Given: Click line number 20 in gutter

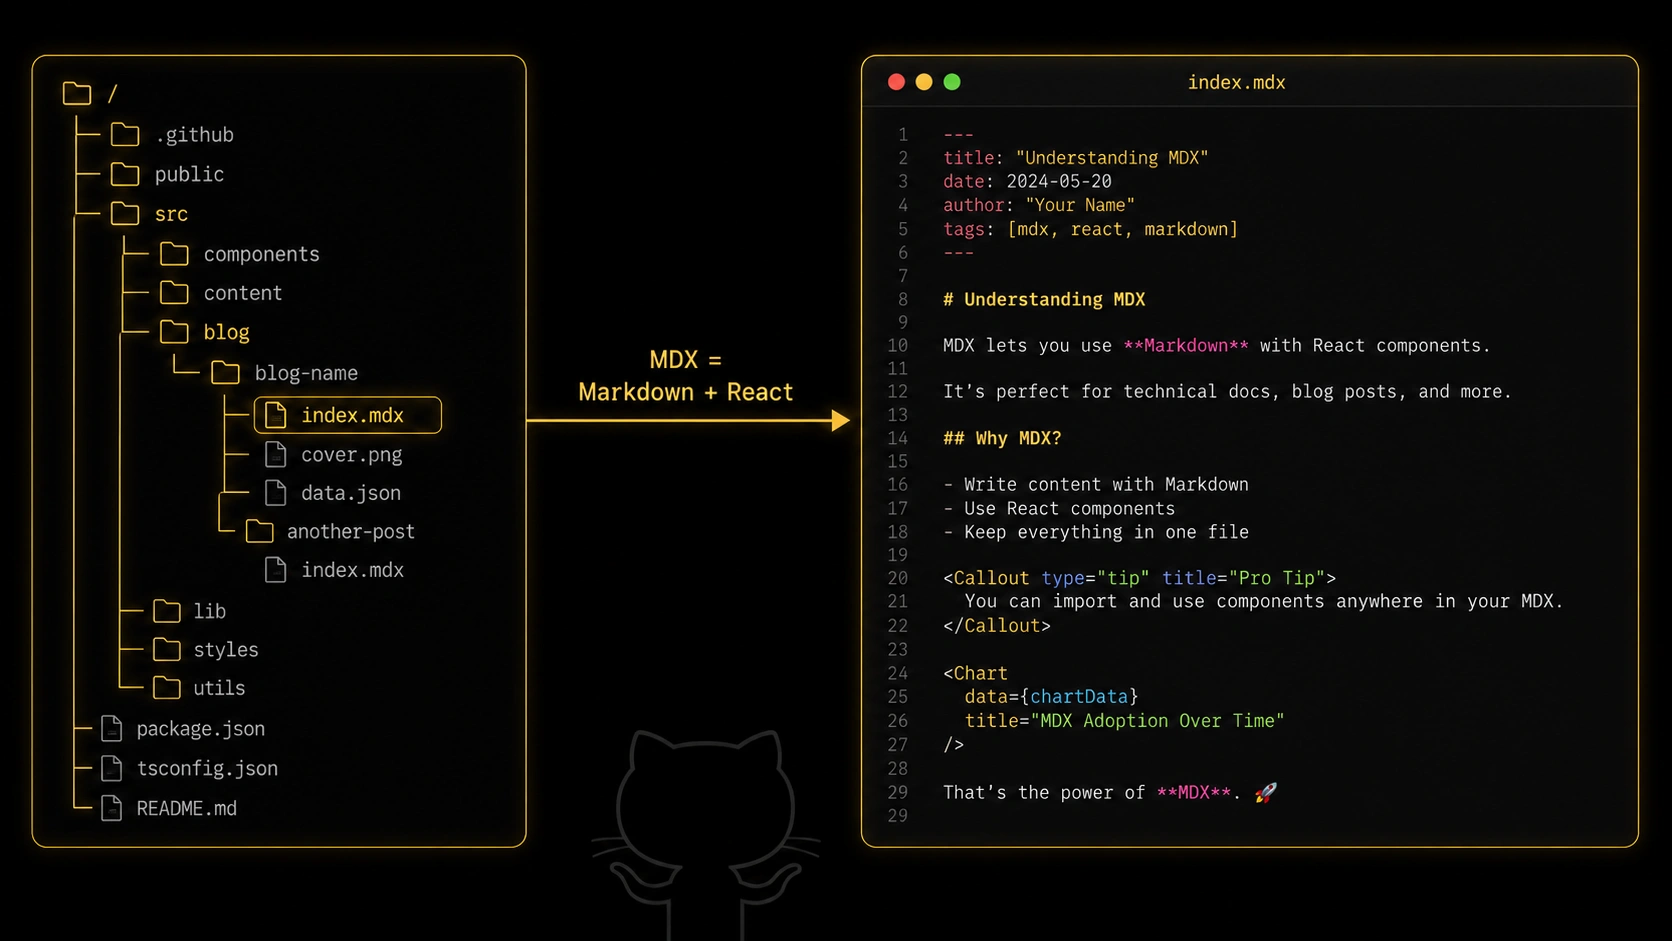Looking at the screenshot, I should (897, 578).
